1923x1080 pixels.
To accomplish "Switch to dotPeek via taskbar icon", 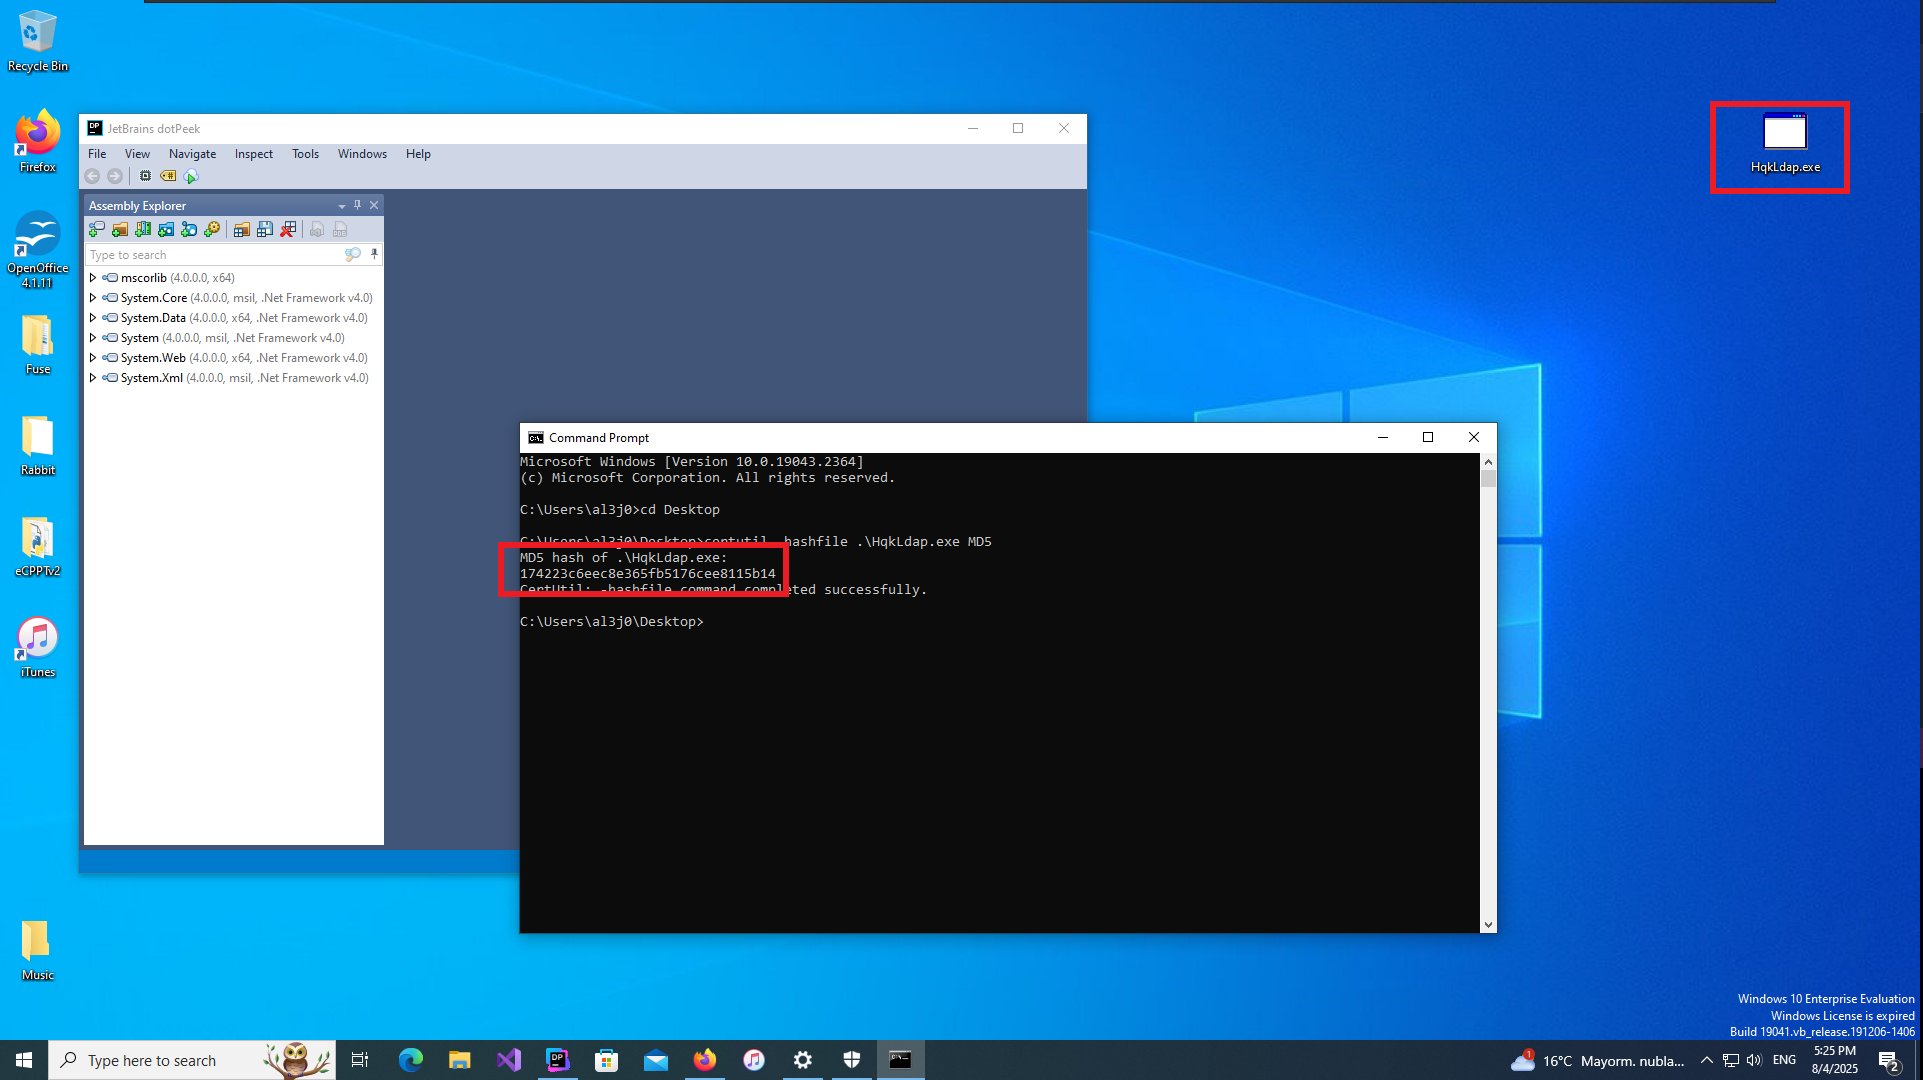I will [558, 1060].
